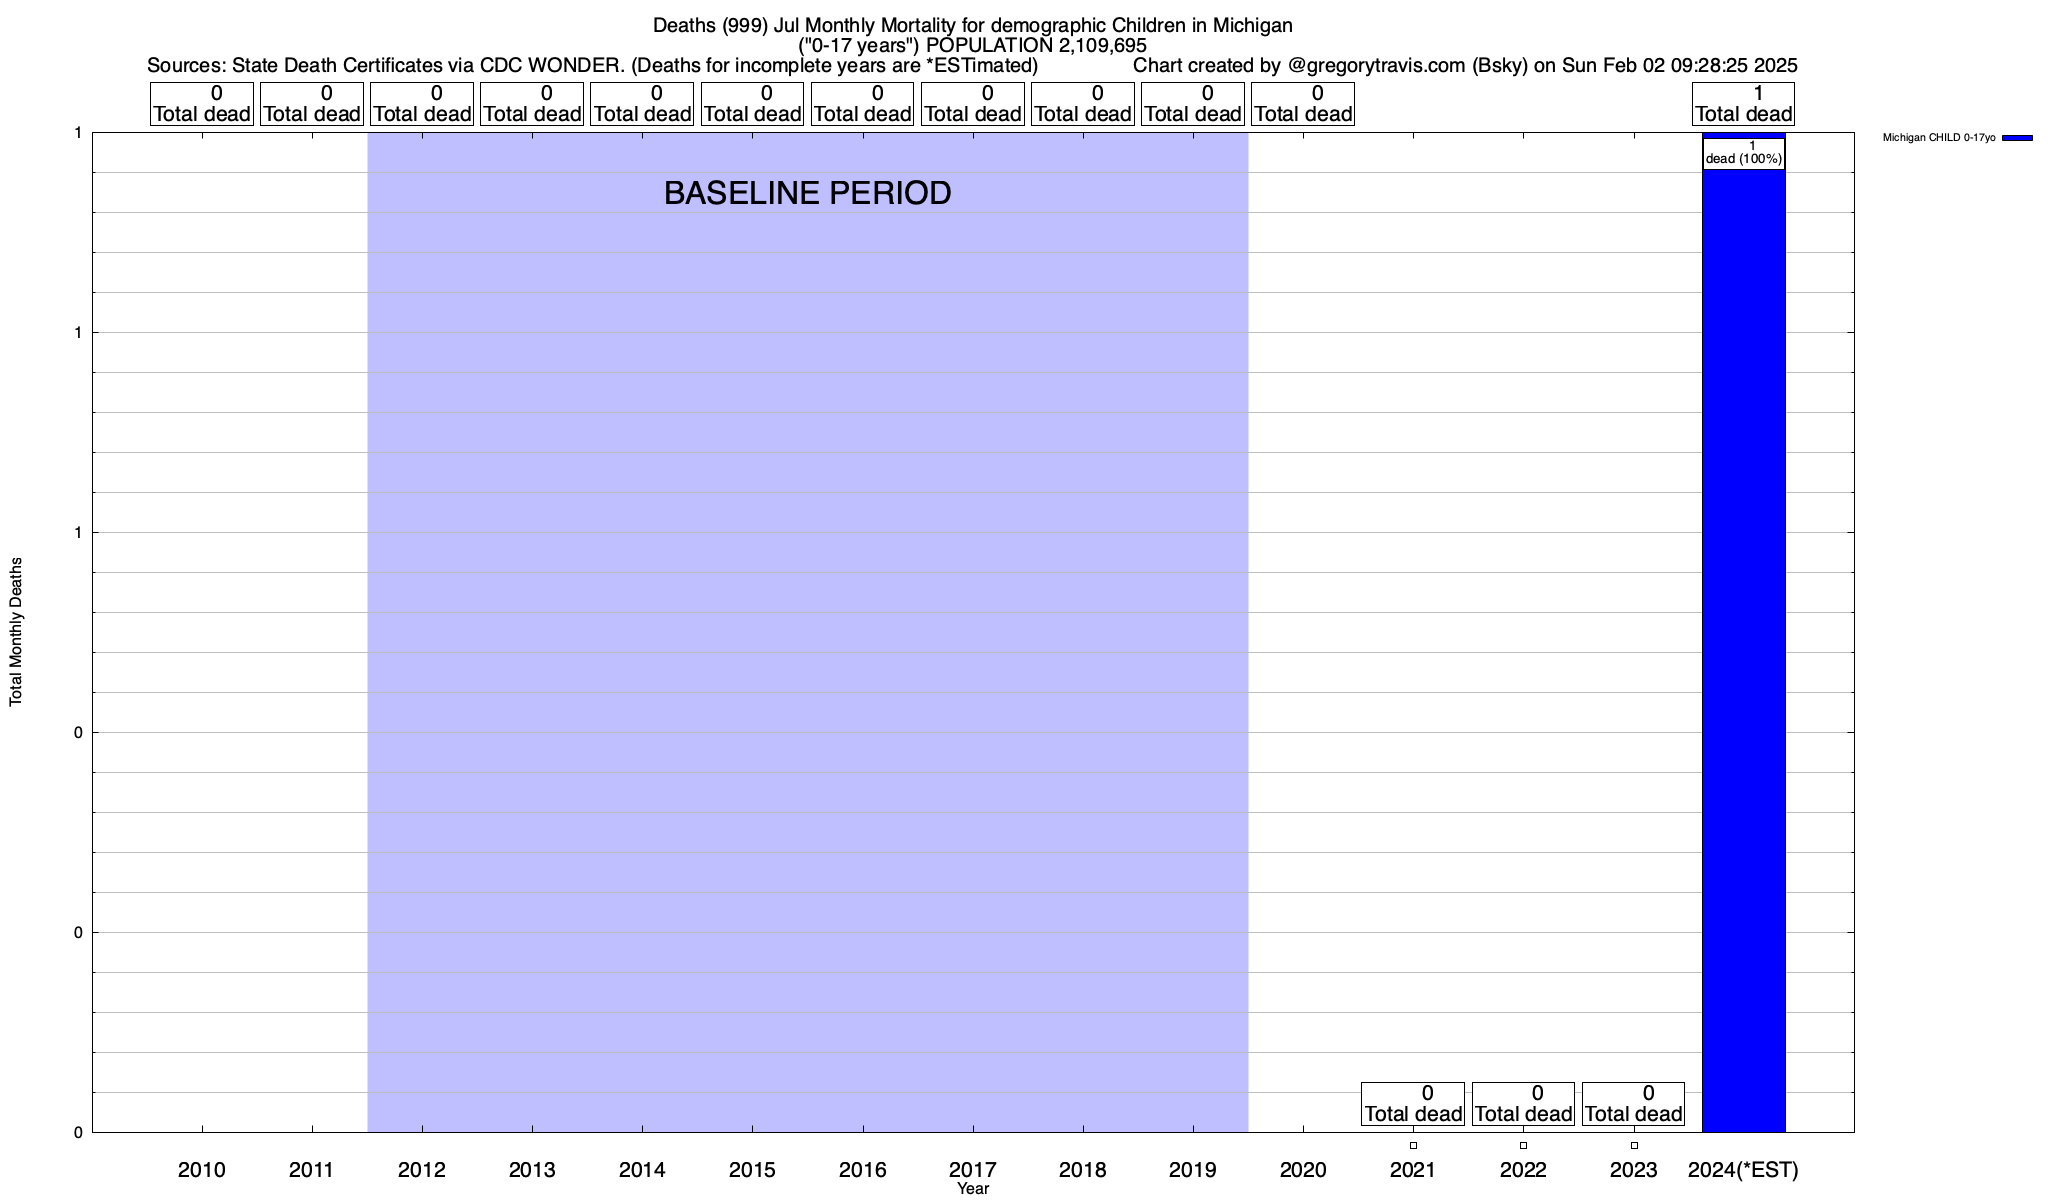Click the 'Year' x-axis title
2048x1200 pixels.
tap(972, 1189)
